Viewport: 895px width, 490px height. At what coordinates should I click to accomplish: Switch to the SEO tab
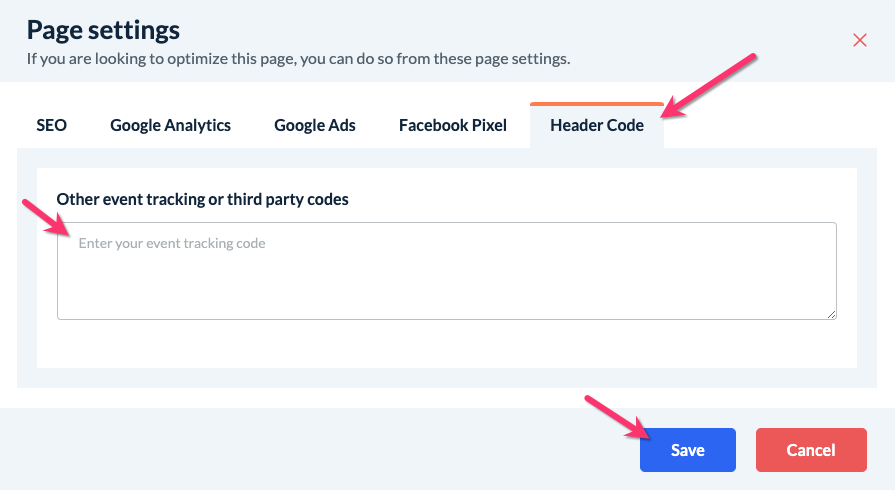point(52,126)
